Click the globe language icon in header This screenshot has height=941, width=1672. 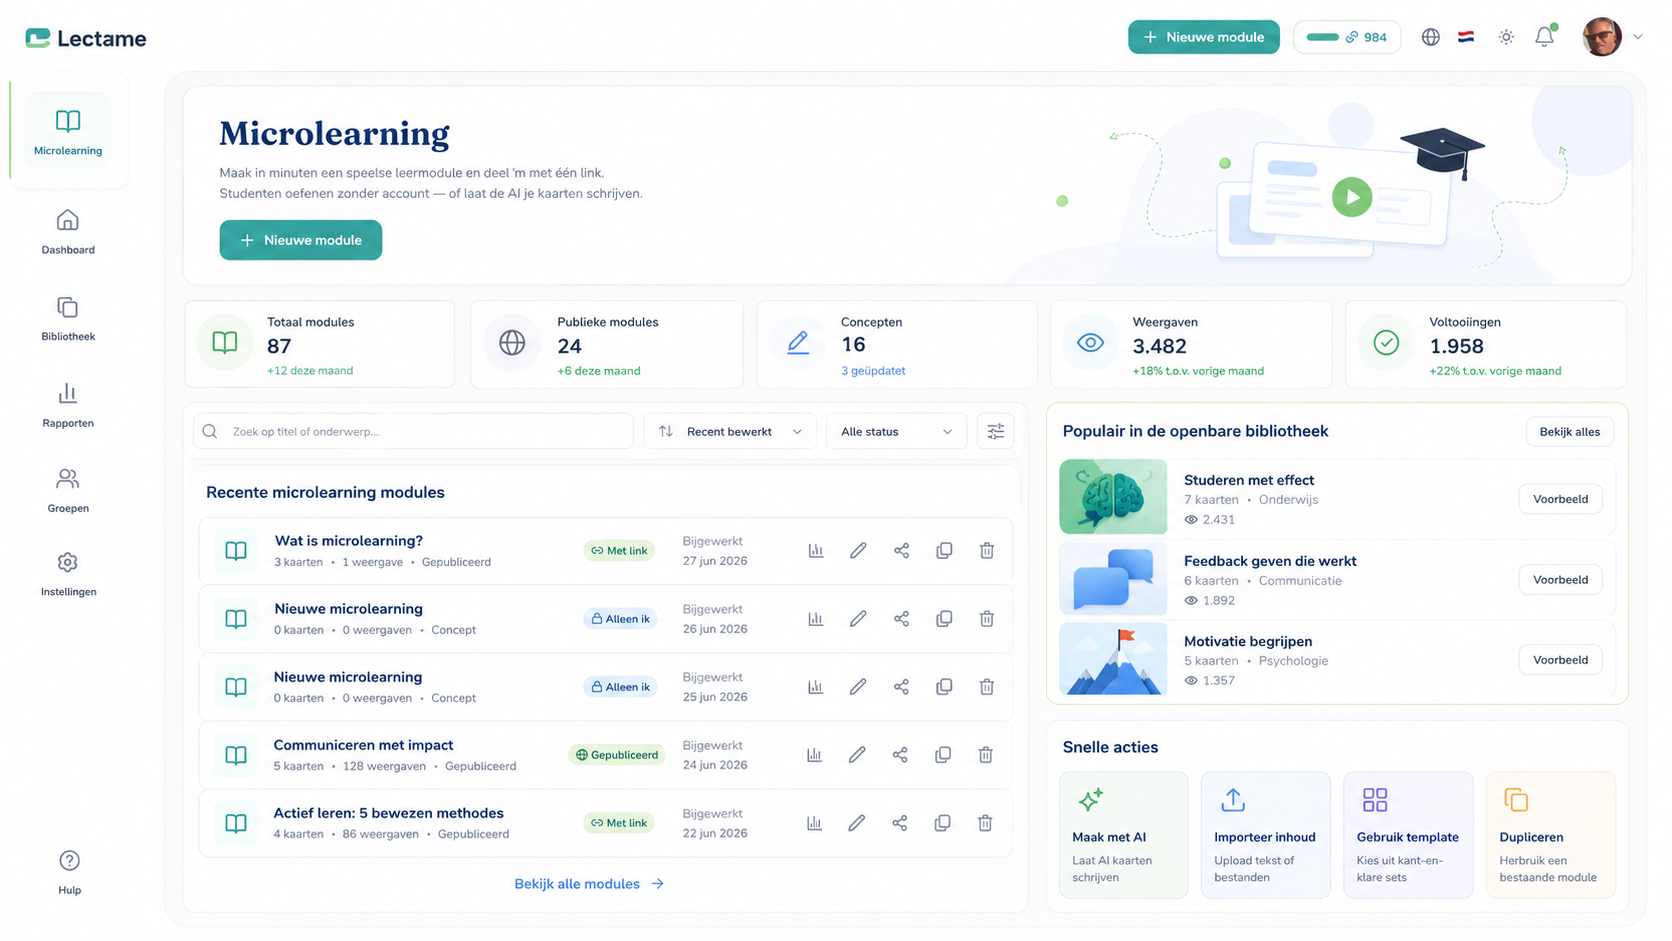[x=1431, y=37]
